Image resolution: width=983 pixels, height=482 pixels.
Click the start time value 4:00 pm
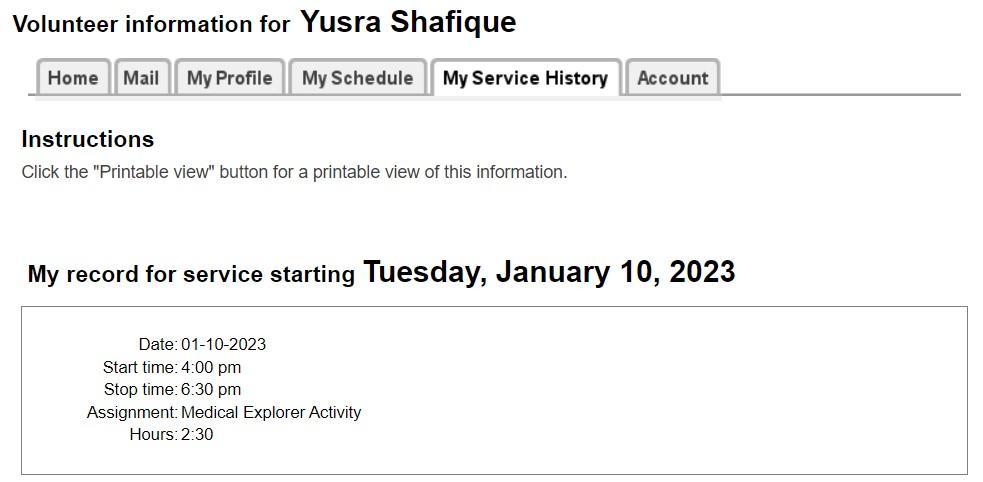pos(211,367)
